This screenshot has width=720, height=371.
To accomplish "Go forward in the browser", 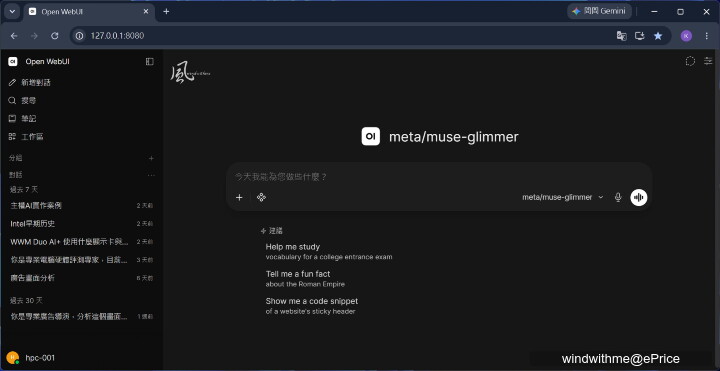I will coord(34,36).
